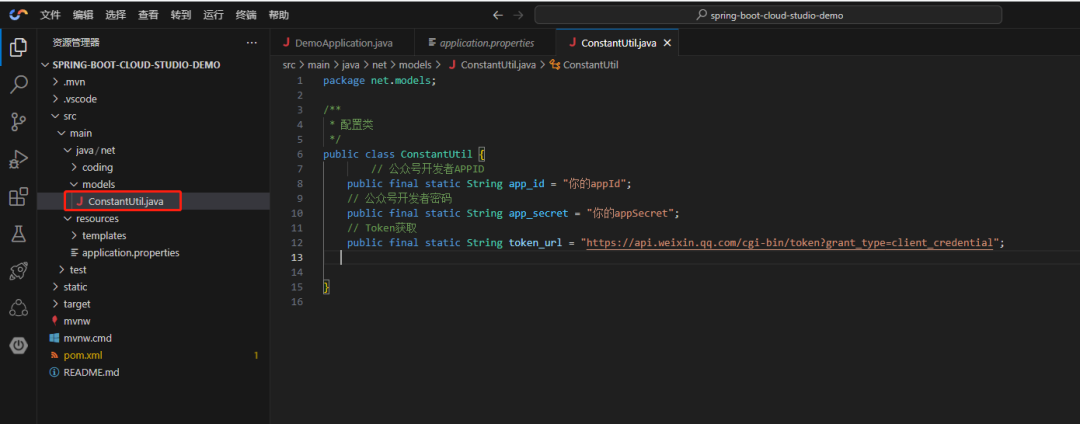Collapse the src folder
Screen dimensions: 1080x424
click(x=153, y=116)
